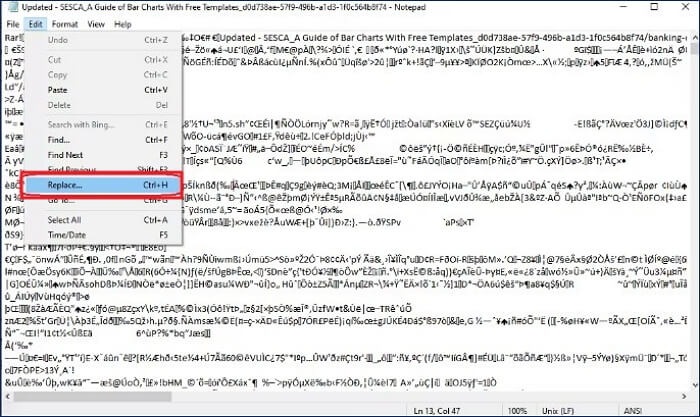Close the Notepad window
This screenshot has width=700, height=417.
point(685,7)
